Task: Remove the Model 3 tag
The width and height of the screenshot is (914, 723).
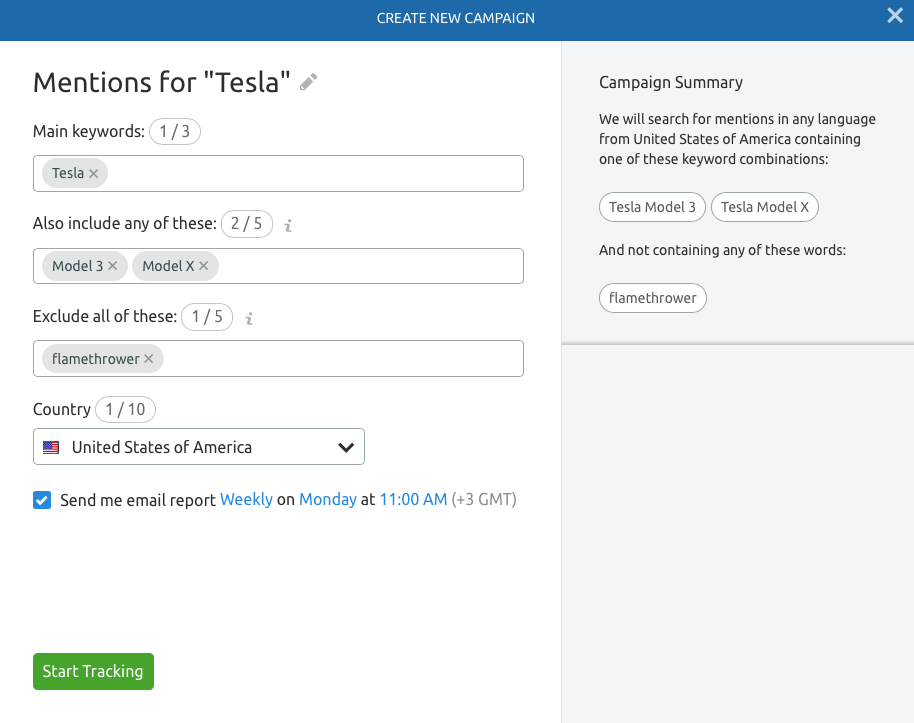Action: tap(113, 266)
